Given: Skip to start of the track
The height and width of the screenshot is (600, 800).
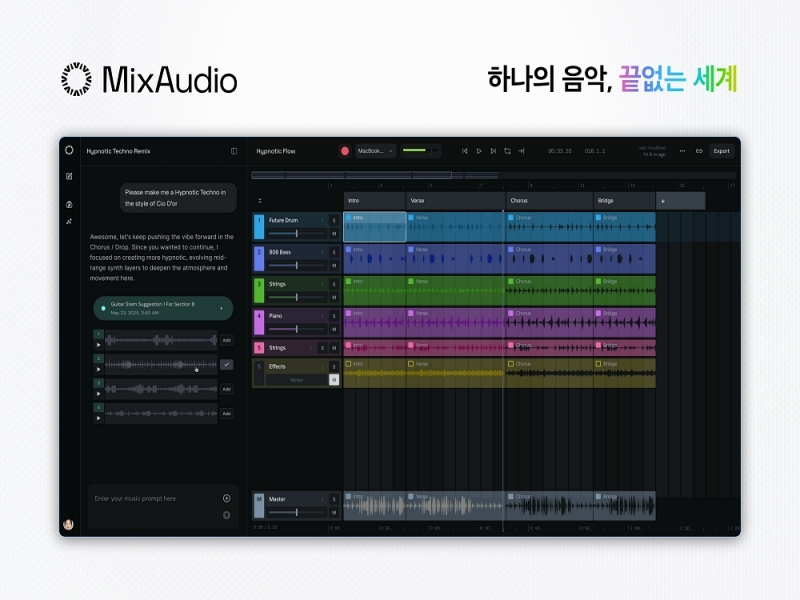Looking at the screenshot, I should [465, 151].
